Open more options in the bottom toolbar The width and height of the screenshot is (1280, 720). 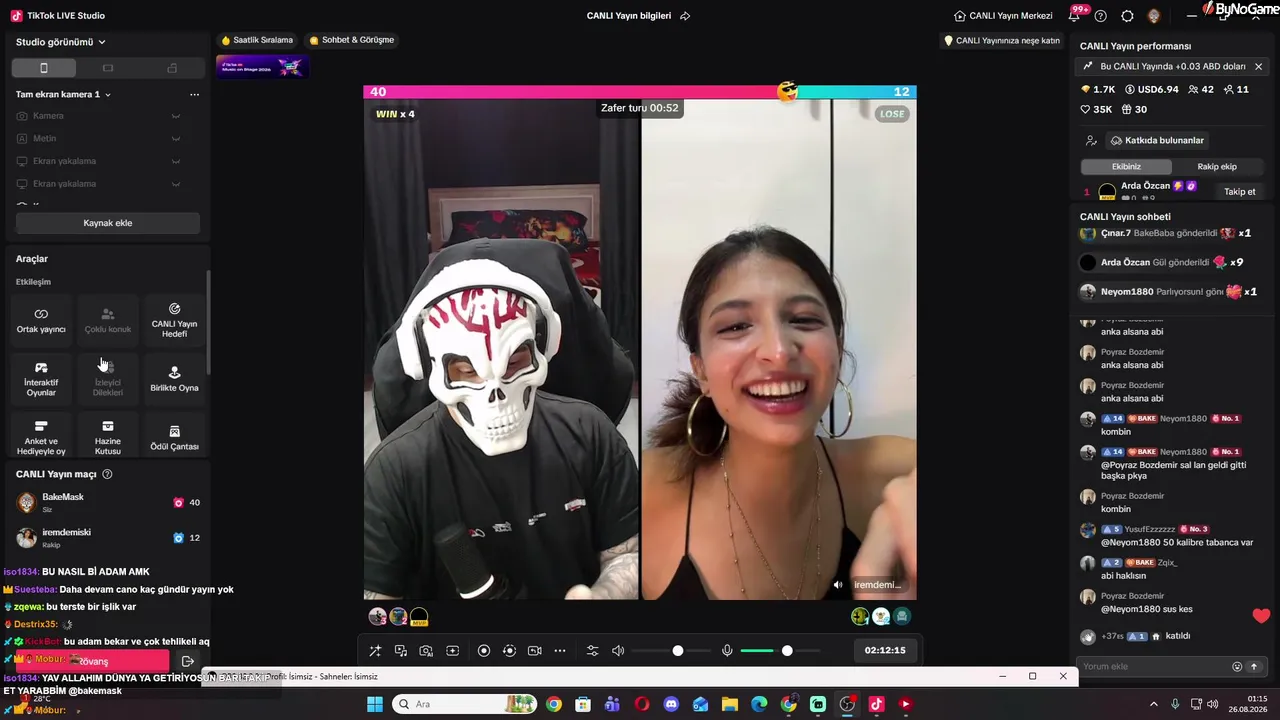[x=560, y=651]
